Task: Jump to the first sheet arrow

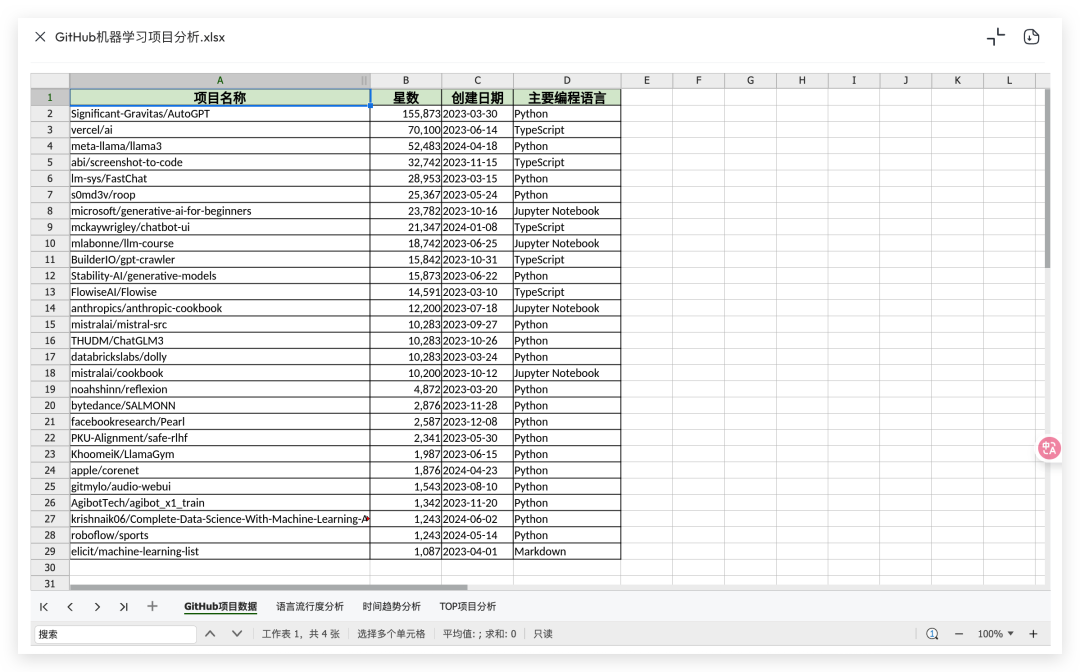Action: [44, 607]
